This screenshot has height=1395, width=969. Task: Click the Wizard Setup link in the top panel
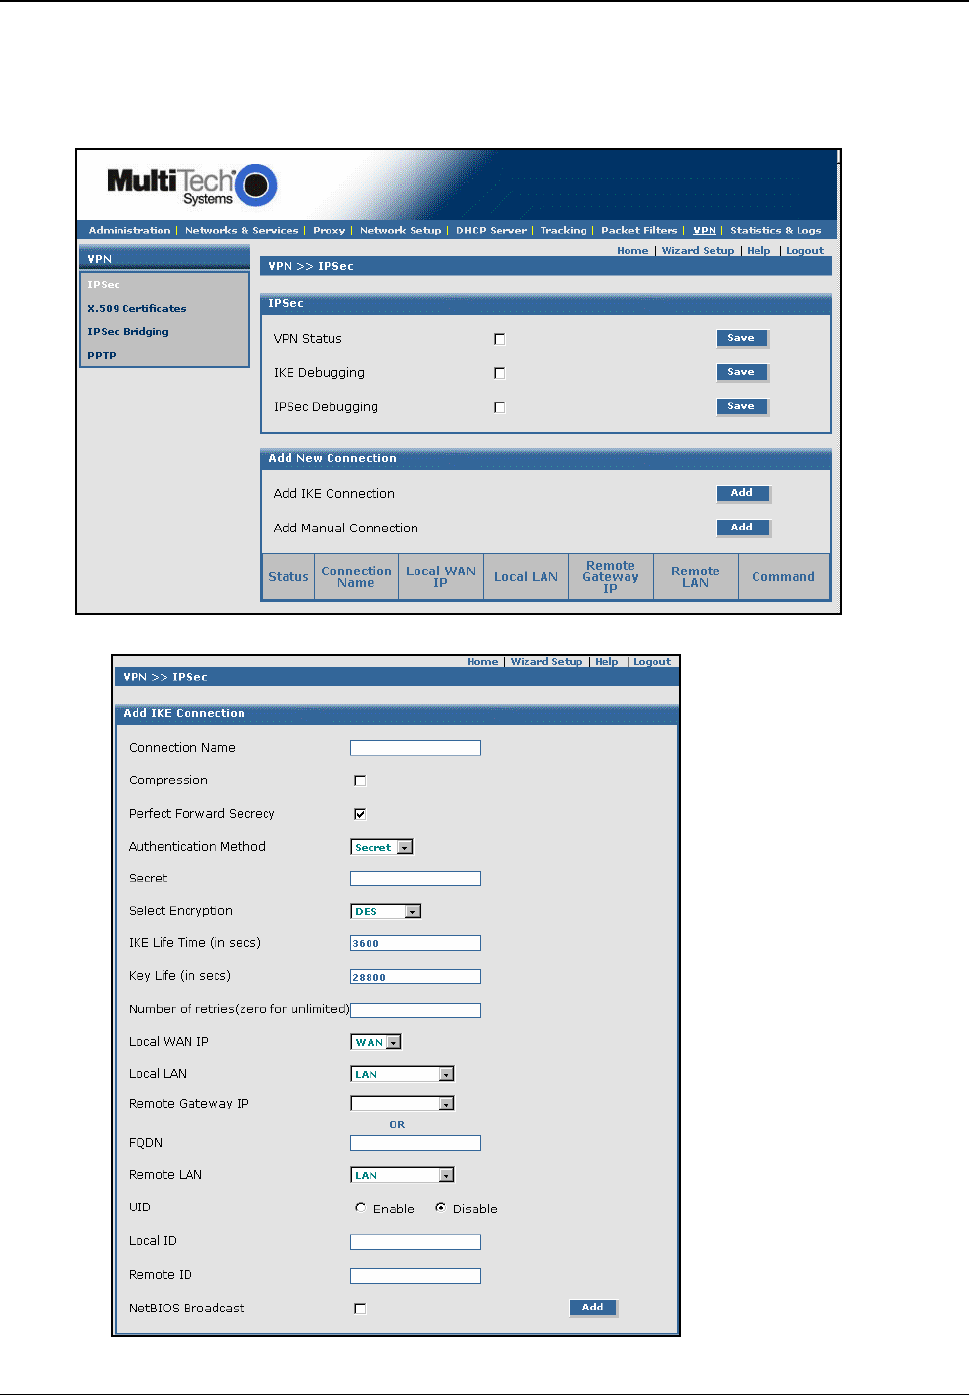pos(697,251)
